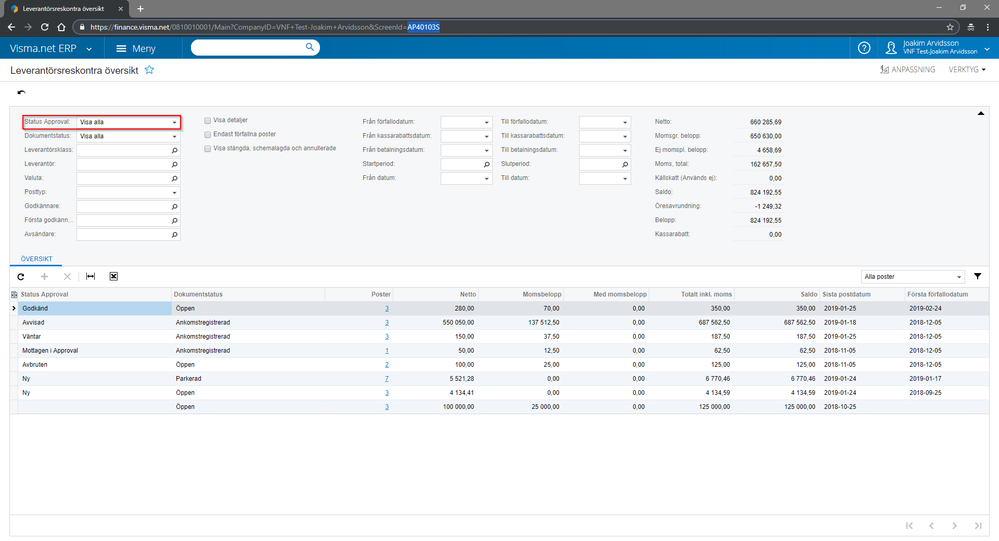Select the ÖVERSIKT tab

click(36, 257)
